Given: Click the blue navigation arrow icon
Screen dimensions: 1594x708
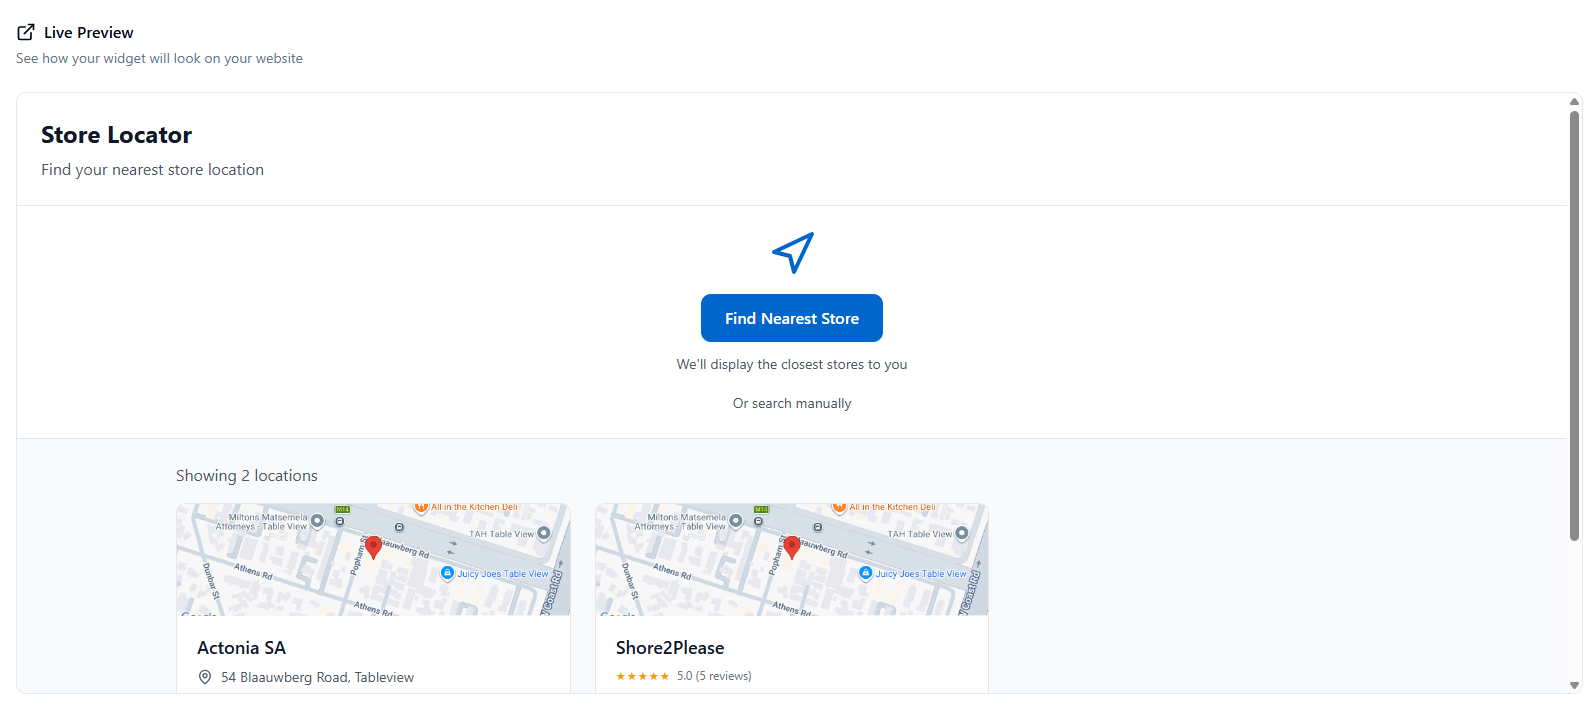Looking at the screenshot, I should [x=793, y=252].
